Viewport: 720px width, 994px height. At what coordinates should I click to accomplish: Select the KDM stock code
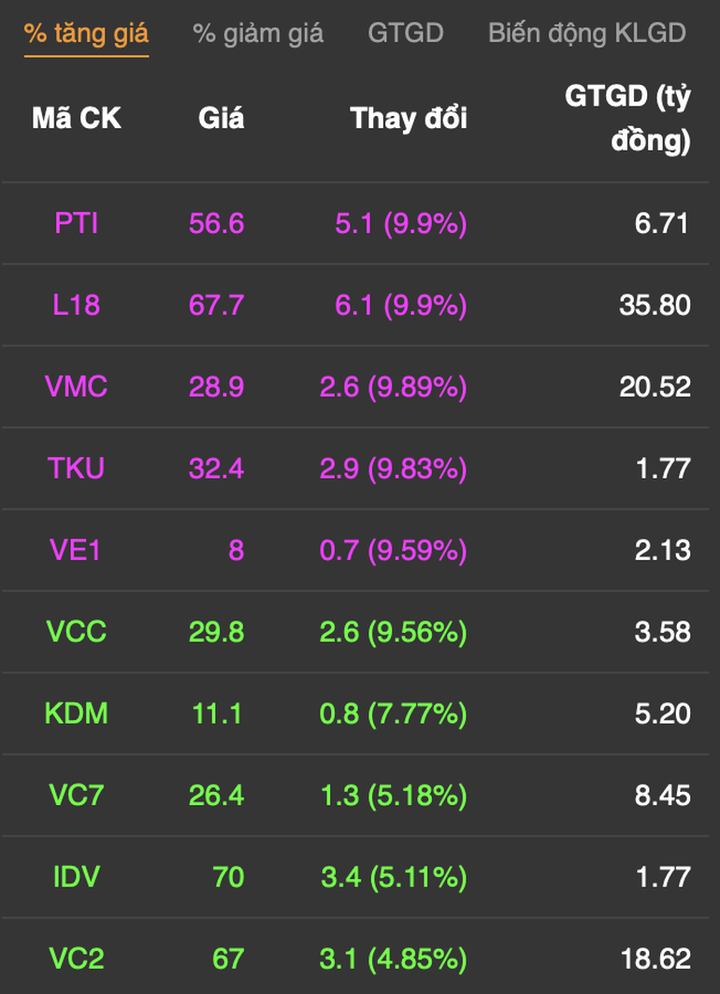(76, 714)
